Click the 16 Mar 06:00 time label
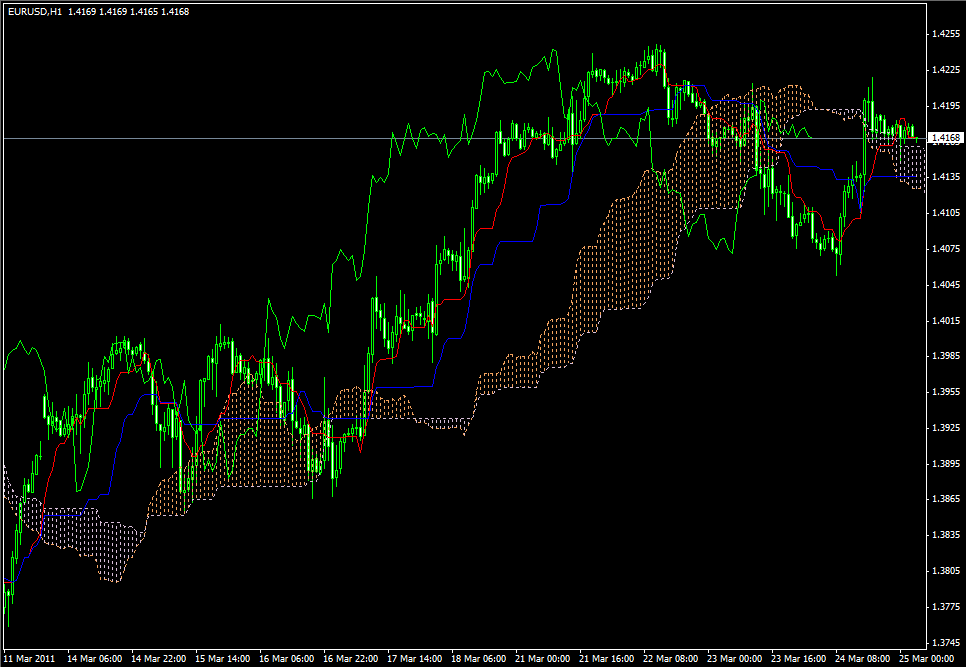This screenshot has height=667, width=966. click(286, 658)
